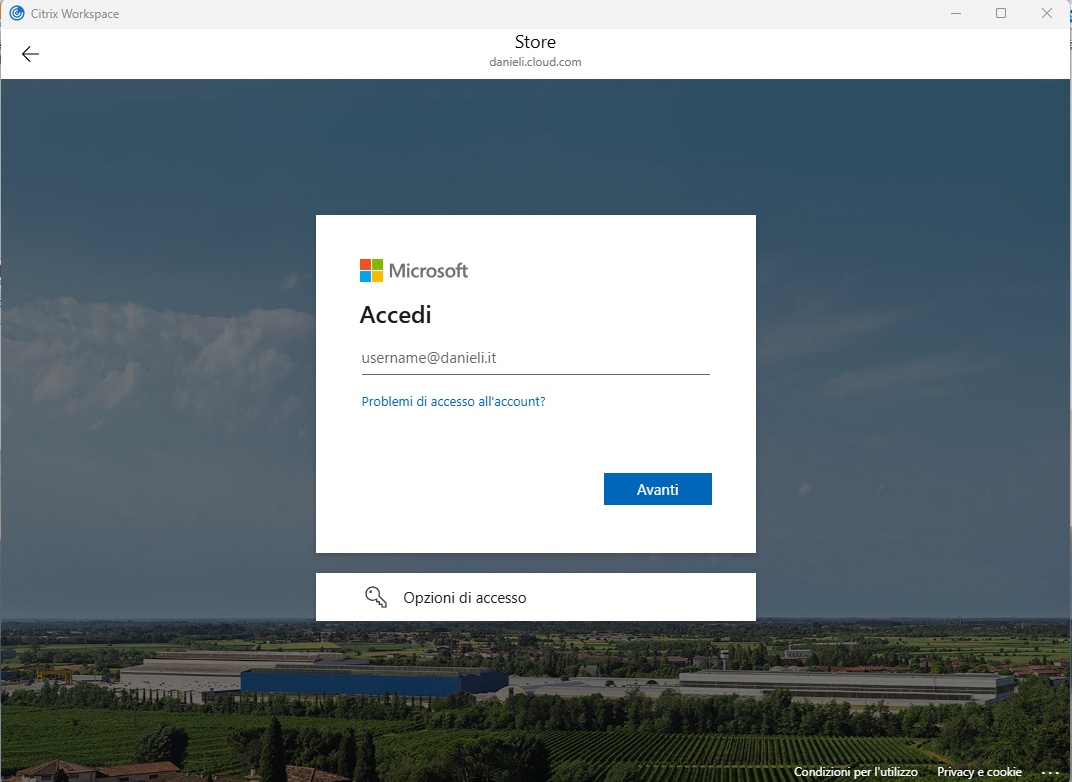The width and height of the screenshot is (1072, 782).
Task: Click the Accedi heading
Action: [395, 315]
